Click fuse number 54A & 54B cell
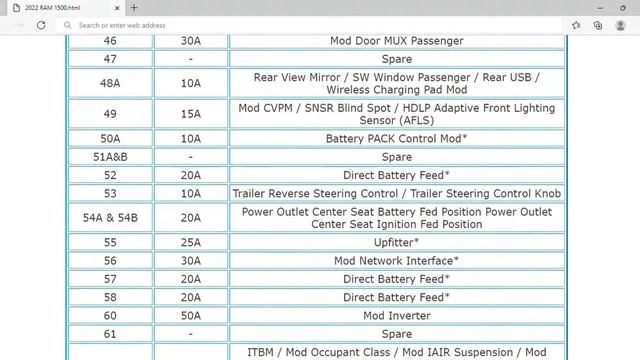Screen dimensions: 640x360 coord(110,218)
